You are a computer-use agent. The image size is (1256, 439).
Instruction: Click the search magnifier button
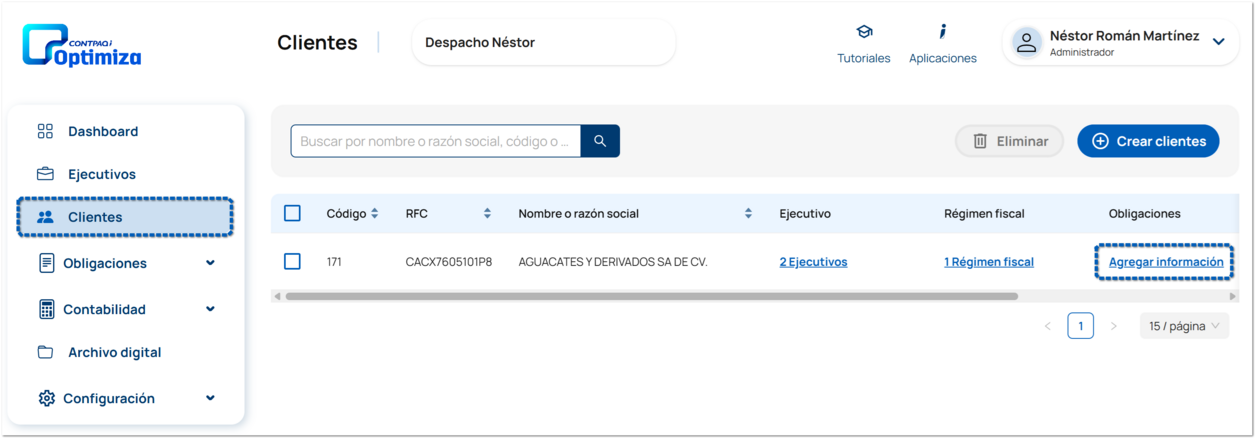600,141
